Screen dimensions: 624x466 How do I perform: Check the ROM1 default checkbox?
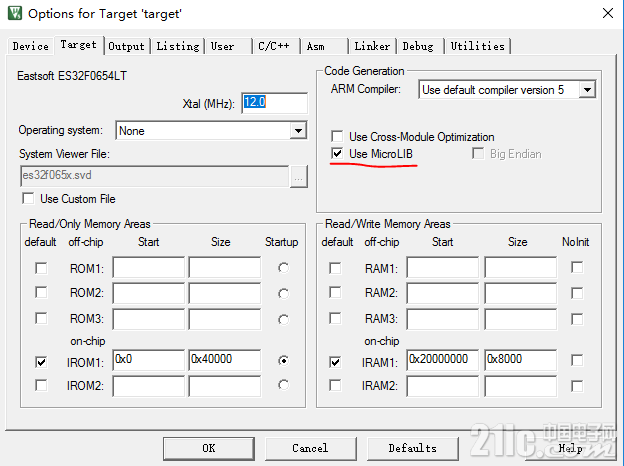pos(41,268)
